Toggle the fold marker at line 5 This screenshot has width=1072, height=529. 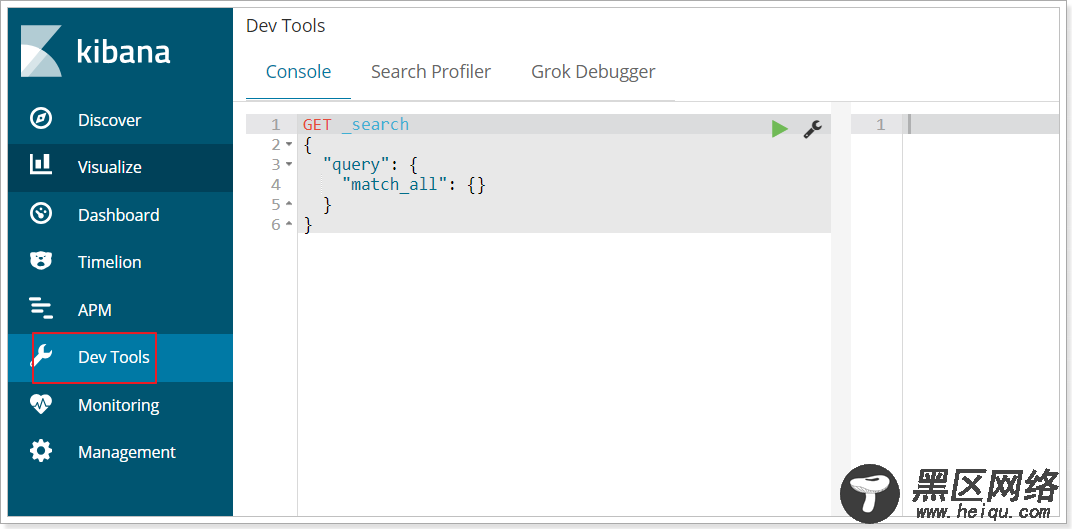point(289,204)
